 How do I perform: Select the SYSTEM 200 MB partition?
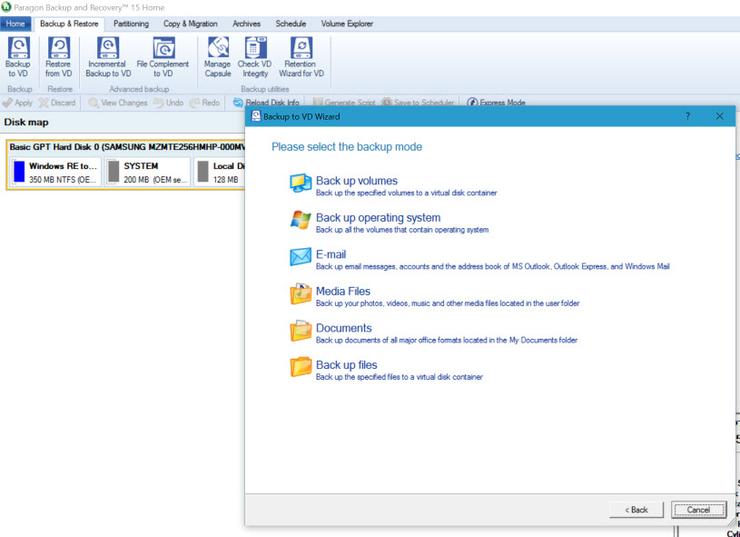[148, 172]
